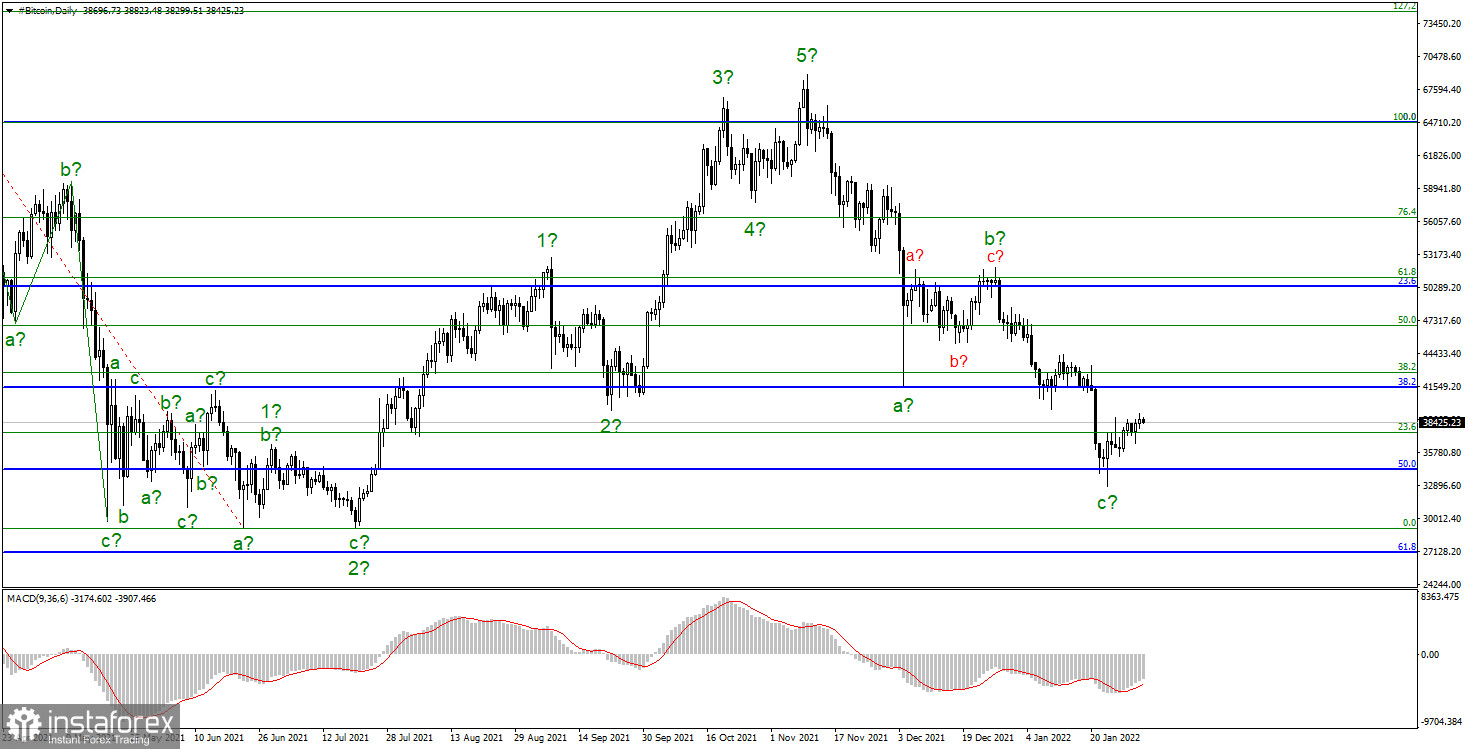This screenshot has height=749, width=1468.
Task: Click the -9704.384 MACD axis label
Action: pos(1443,720)
